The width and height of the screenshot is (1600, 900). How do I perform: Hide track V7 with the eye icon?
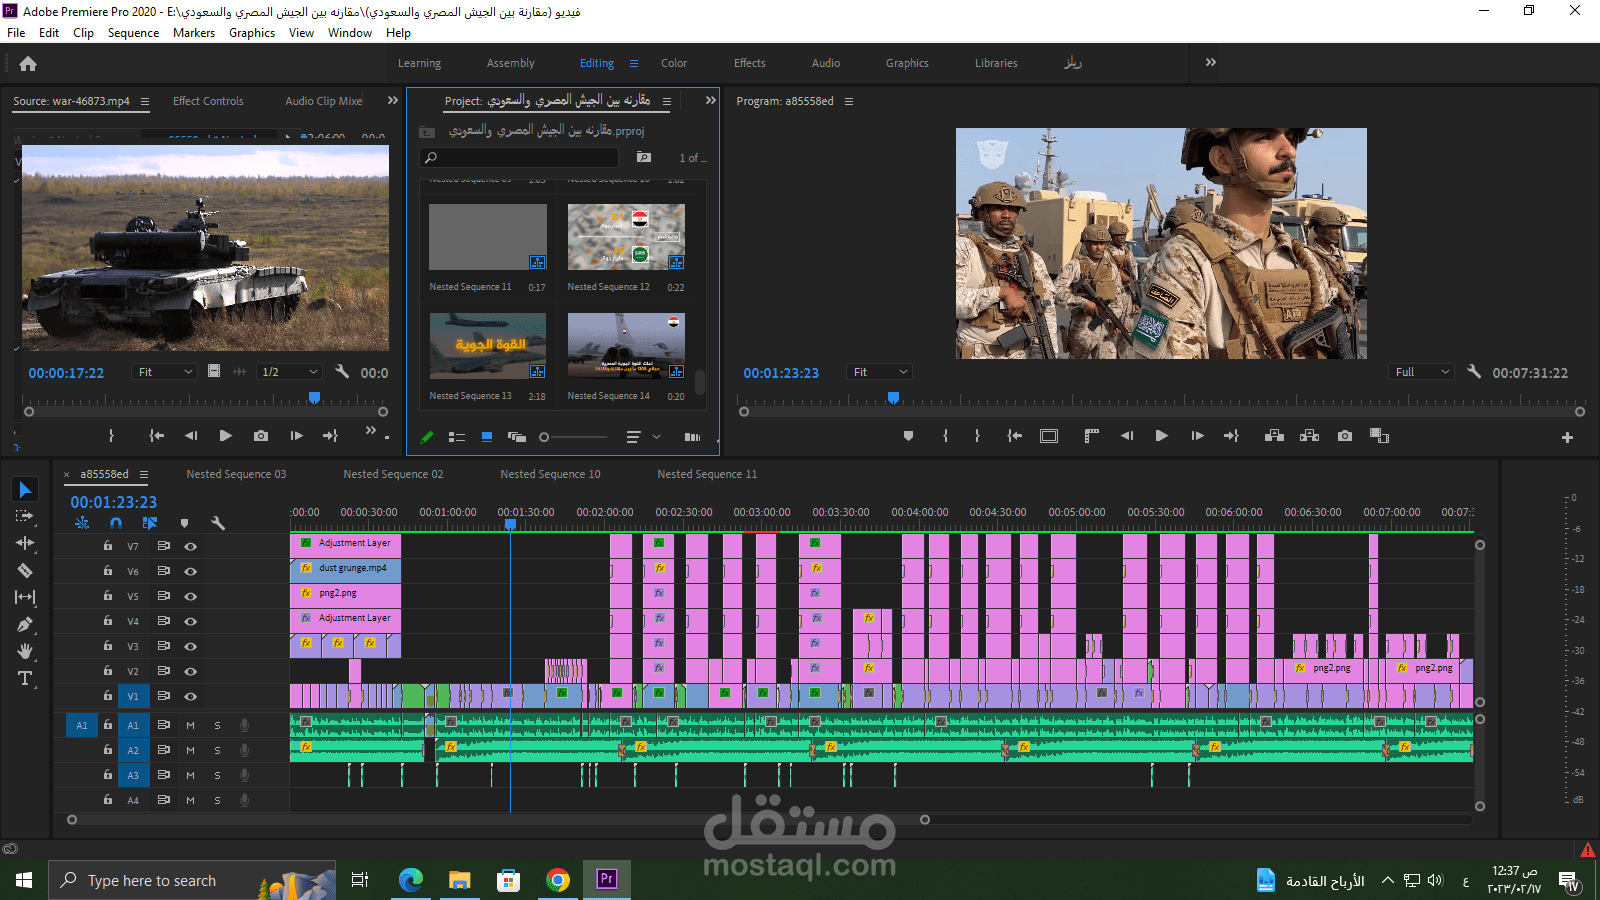point(190,547)
